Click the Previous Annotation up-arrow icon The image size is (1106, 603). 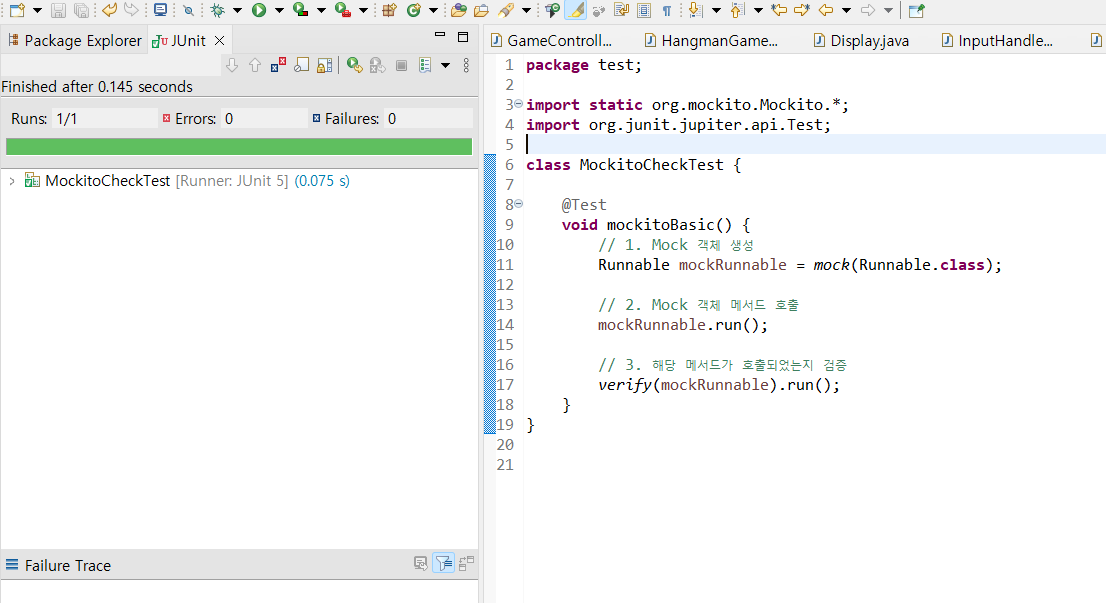click(x=737, y=10)
